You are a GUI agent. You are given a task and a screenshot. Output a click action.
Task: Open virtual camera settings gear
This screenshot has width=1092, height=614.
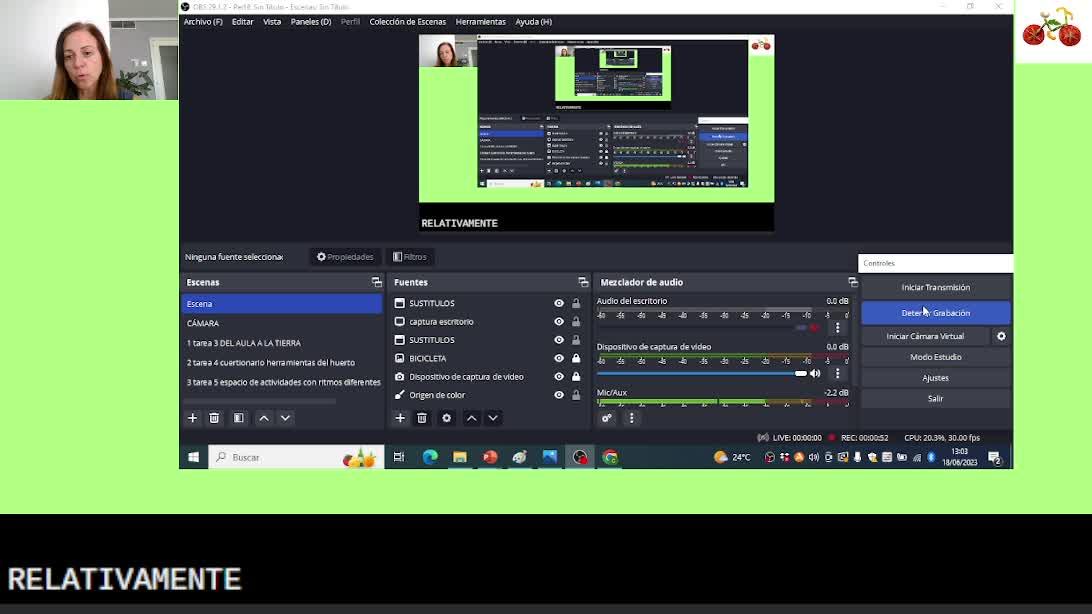[1001, 336]
